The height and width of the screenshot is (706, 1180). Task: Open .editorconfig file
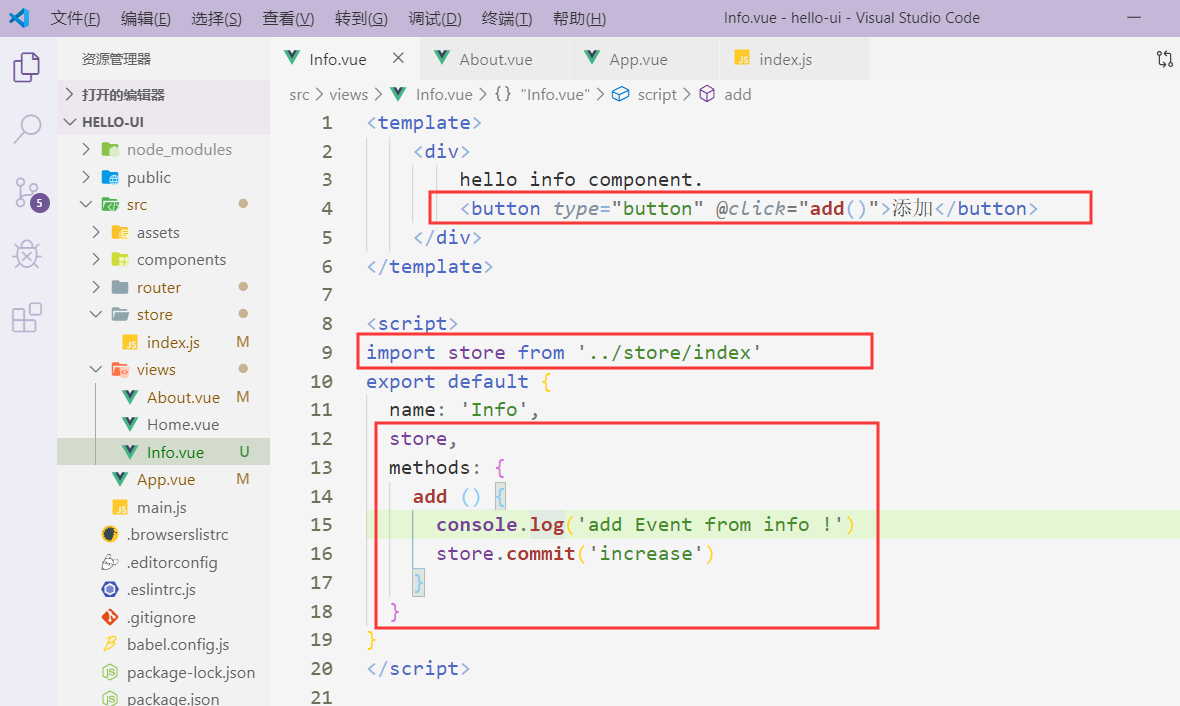click(163, 561)
